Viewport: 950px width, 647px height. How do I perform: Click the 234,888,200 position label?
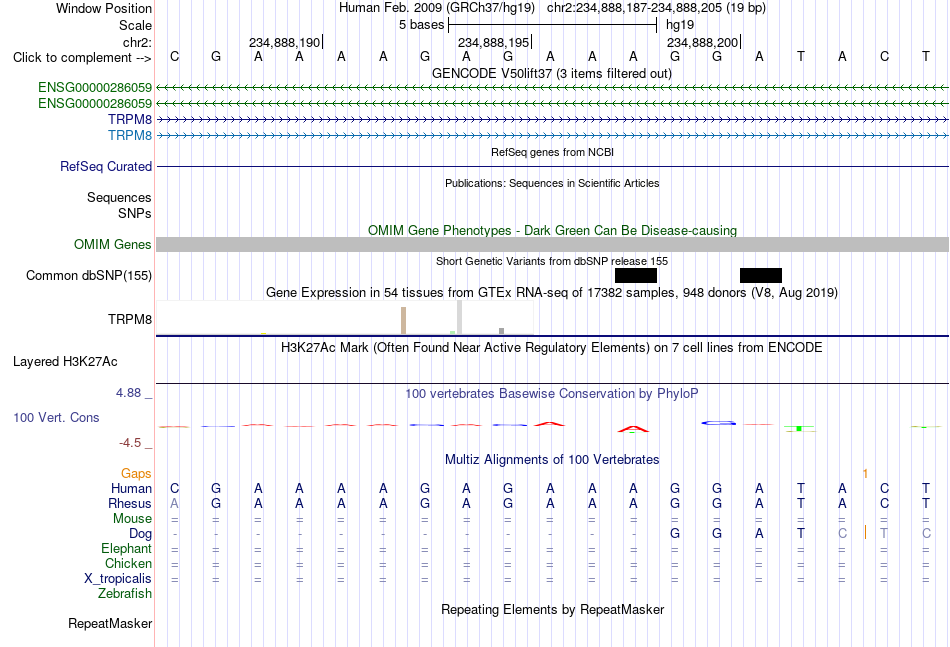pos(702,42)
